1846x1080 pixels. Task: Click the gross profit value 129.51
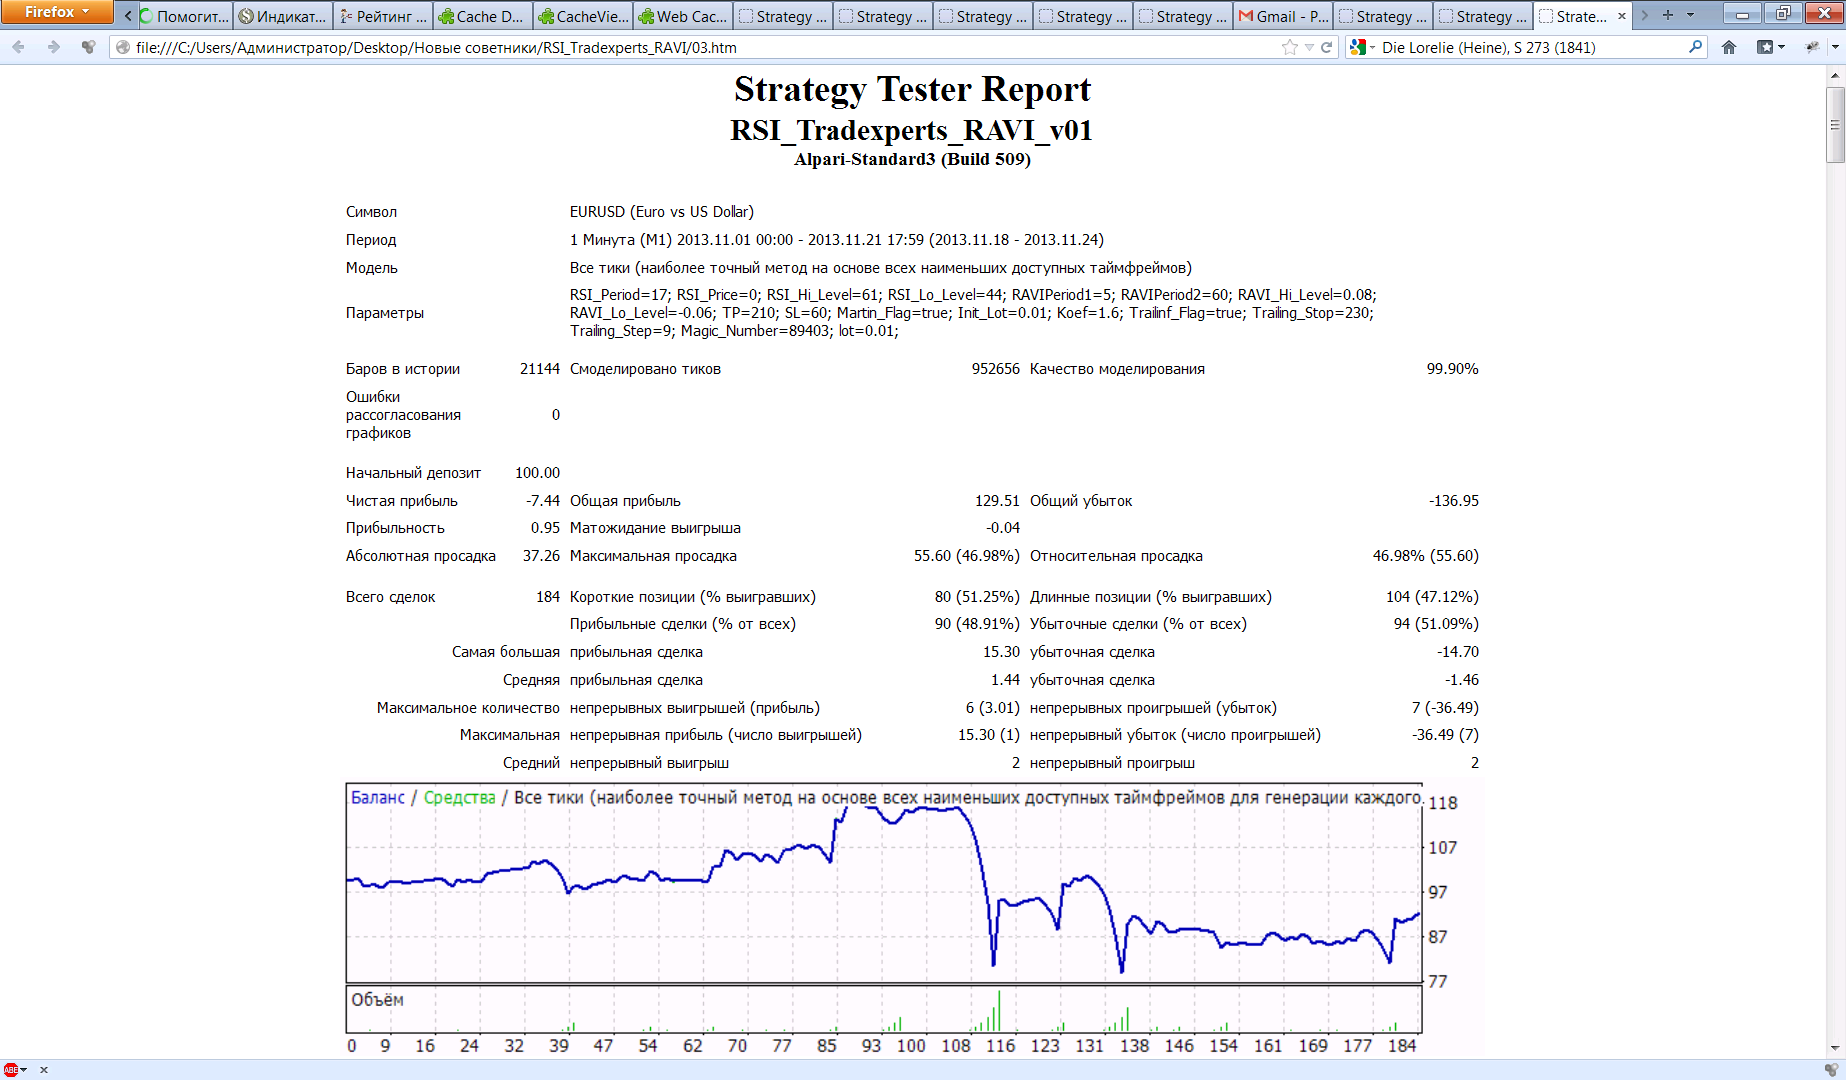(x=997, y=501)
